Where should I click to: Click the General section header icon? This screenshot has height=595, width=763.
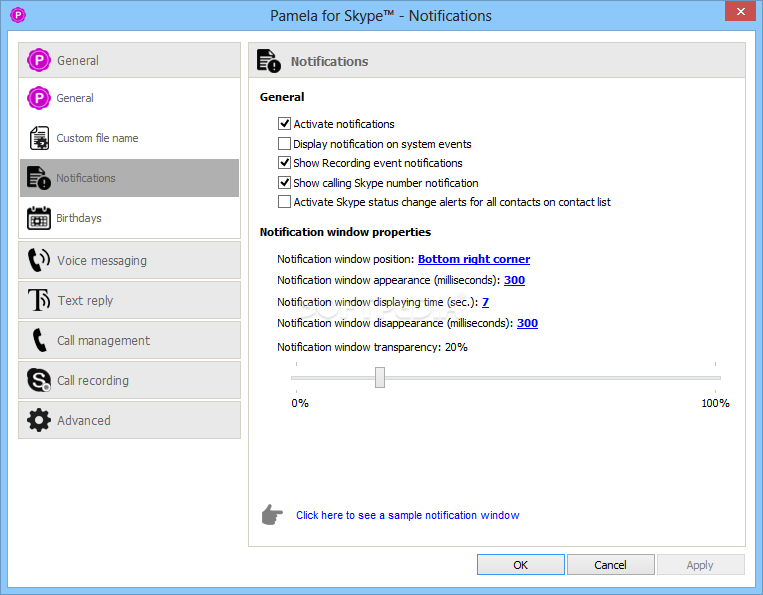coord(39,60)
